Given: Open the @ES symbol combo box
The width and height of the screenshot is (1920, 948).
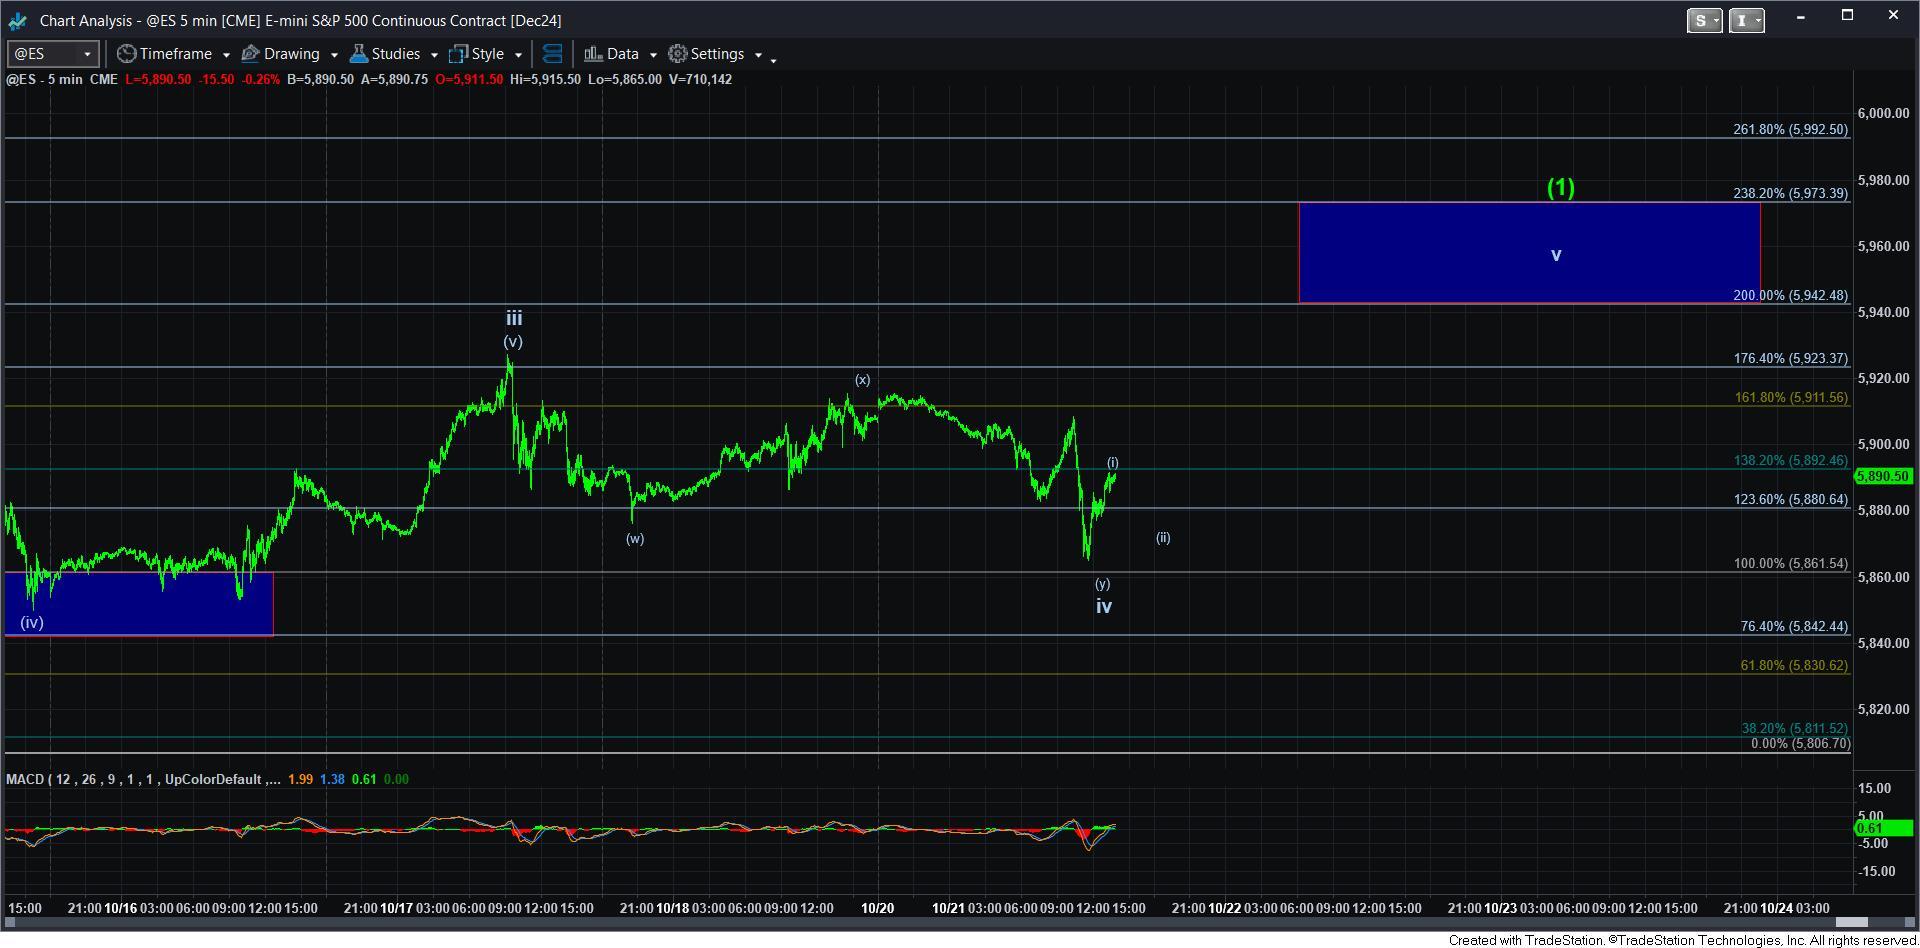Looking at the screenshot, I should click(52, 54).
